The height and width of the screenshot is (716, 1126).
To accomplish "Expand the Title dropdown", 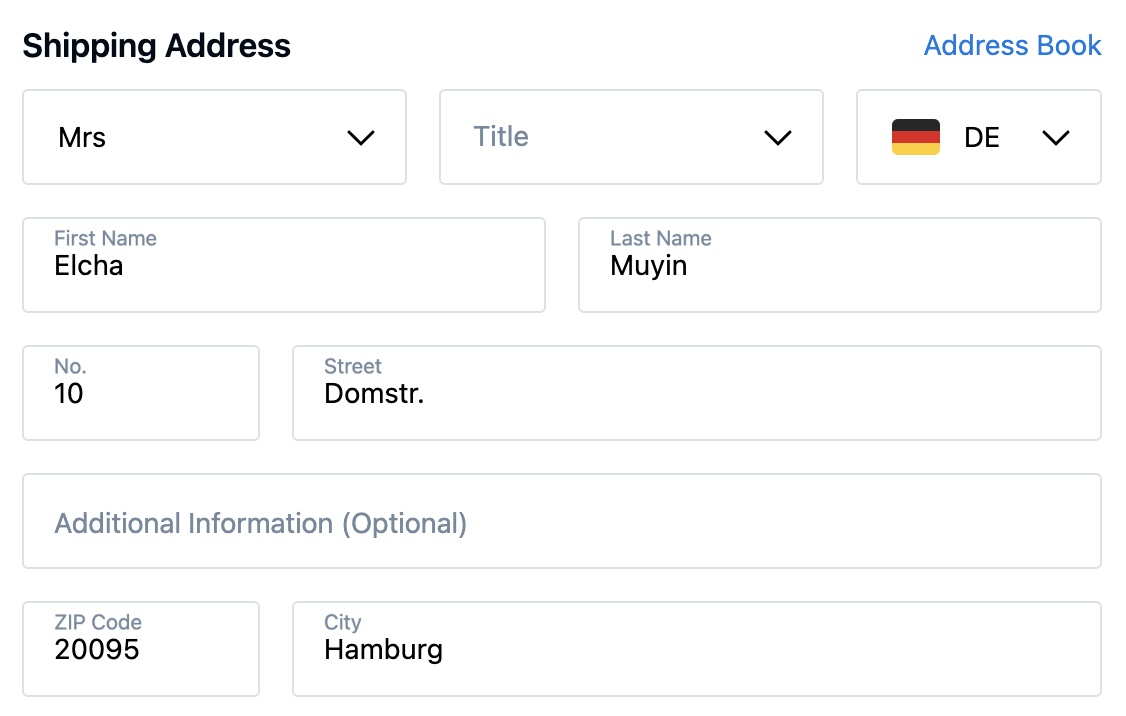I will [630, 137].
